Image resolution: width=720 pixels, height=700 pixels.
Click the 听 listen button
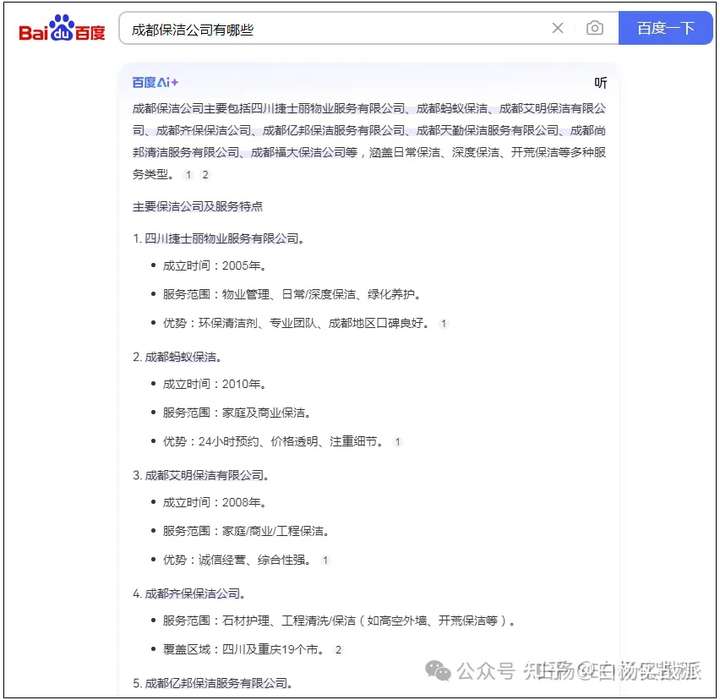tap(600, 83)
